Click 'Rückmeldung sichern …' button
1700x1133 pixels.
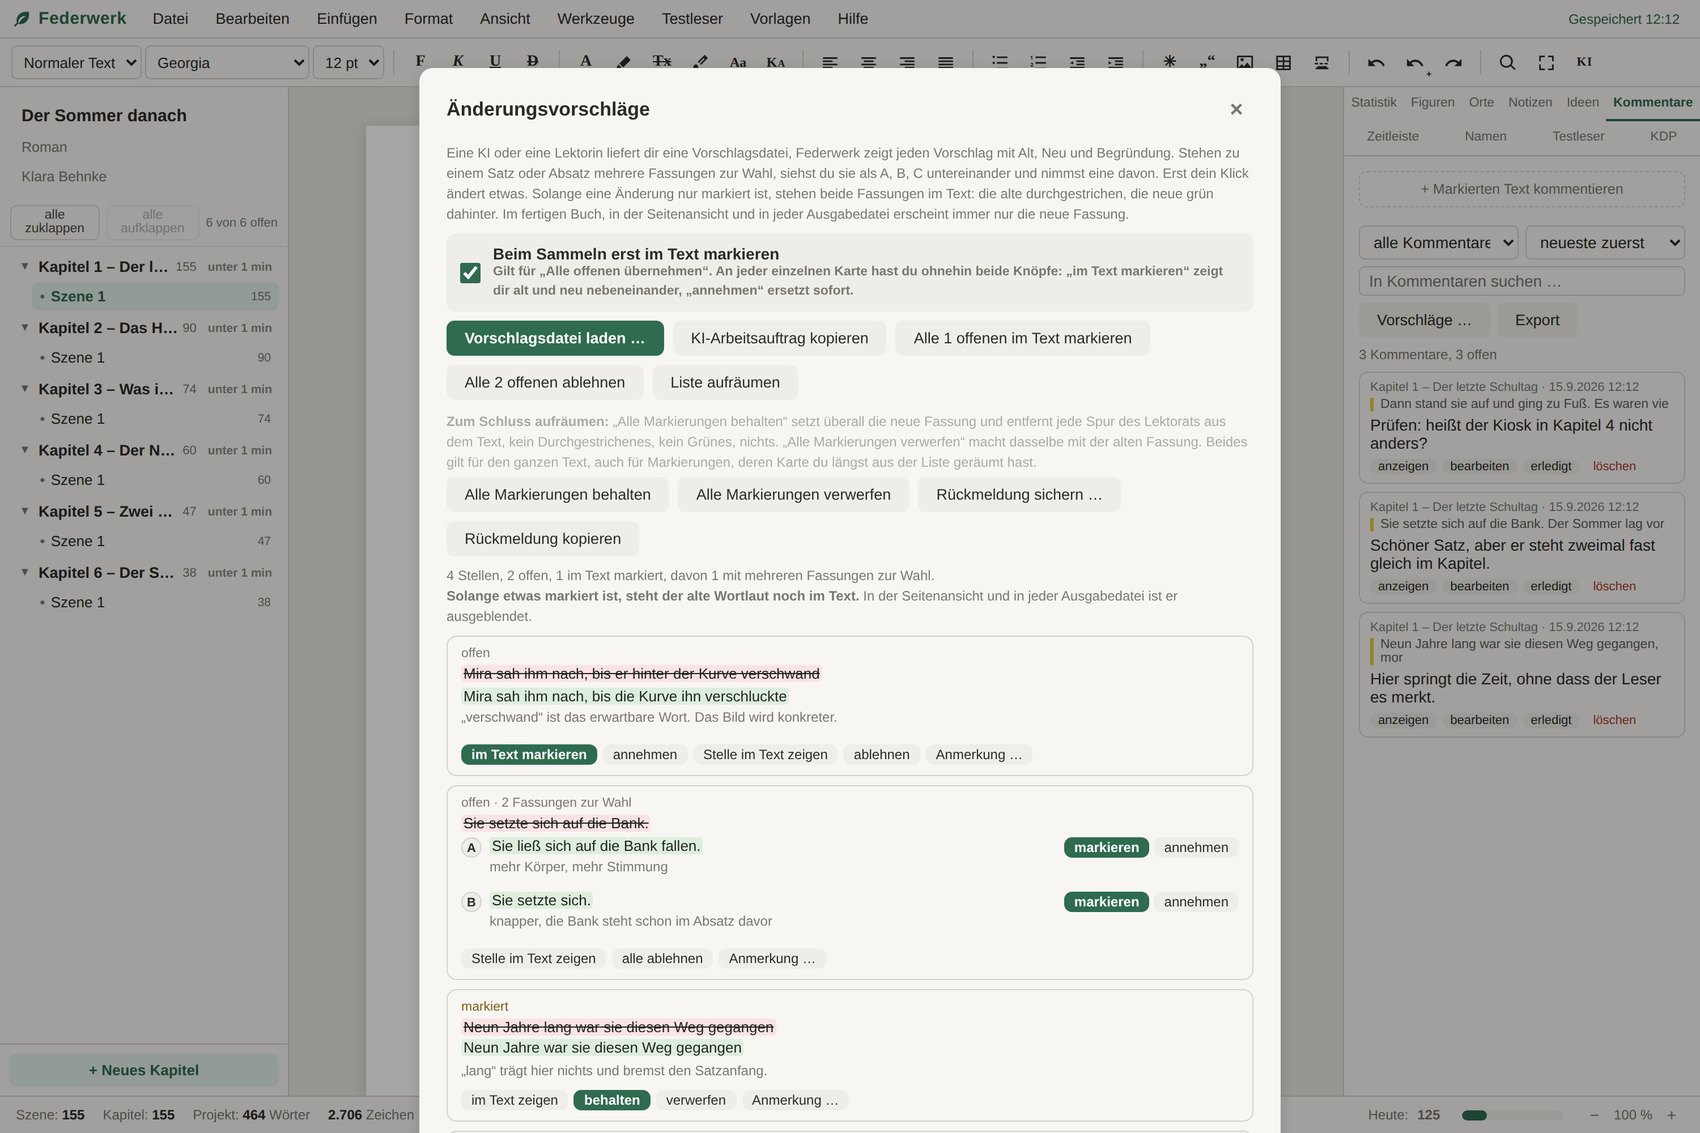(1019, 494)
